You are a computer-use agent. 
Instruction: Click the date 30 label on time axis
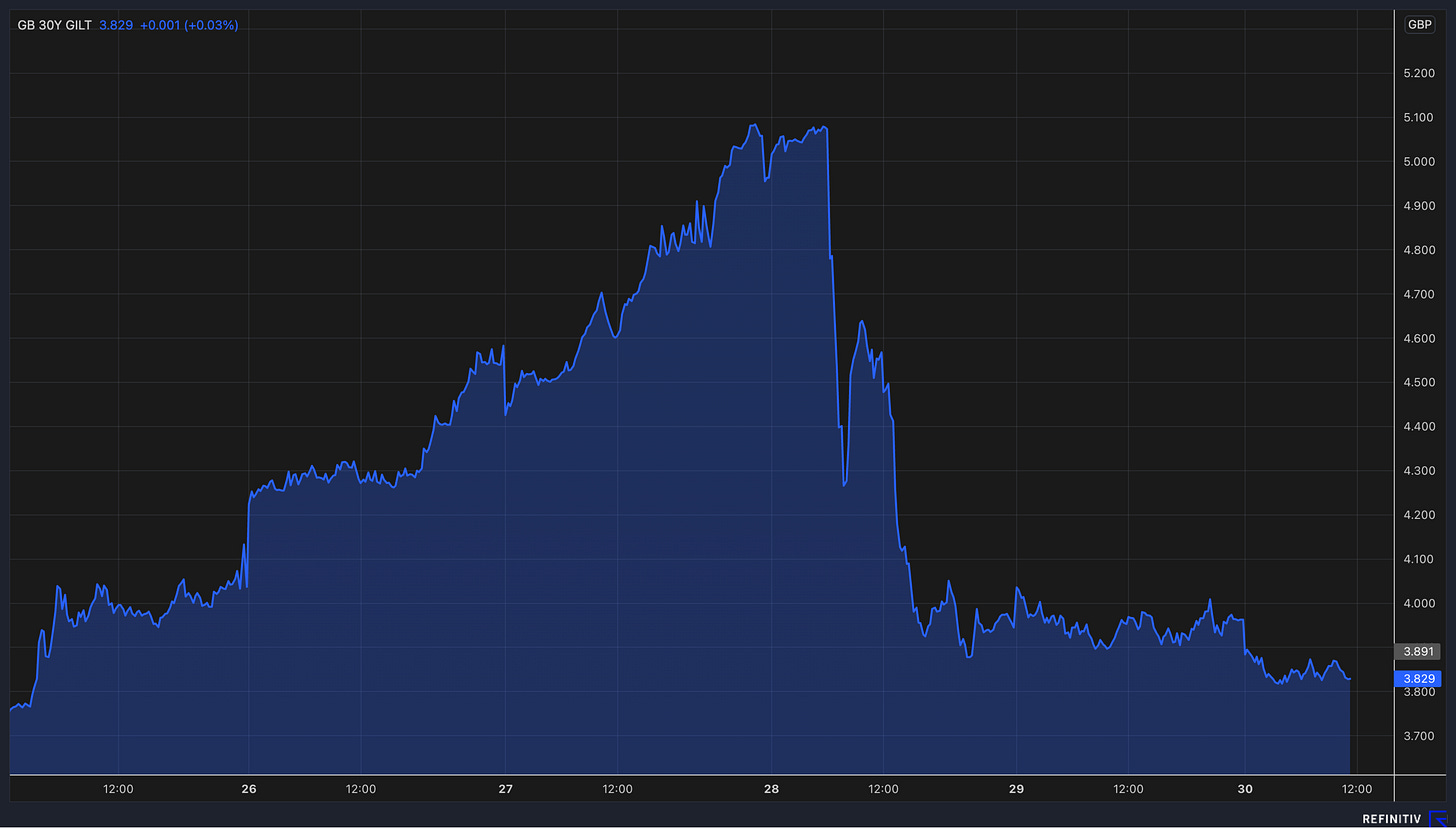(x=1245, y=789)
